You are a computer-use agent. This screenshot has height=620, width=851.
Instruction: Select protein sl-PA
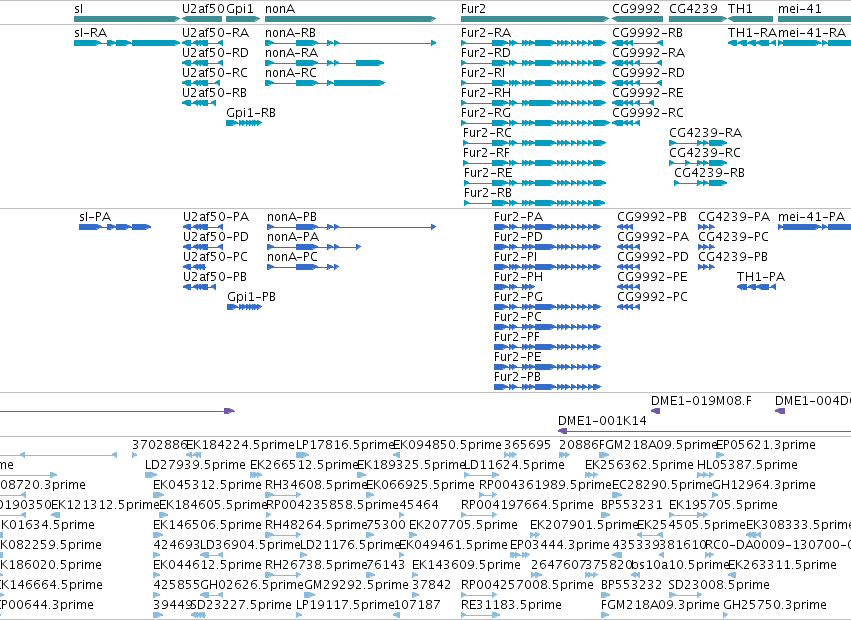pyautogui.click(x=115, y=227)
